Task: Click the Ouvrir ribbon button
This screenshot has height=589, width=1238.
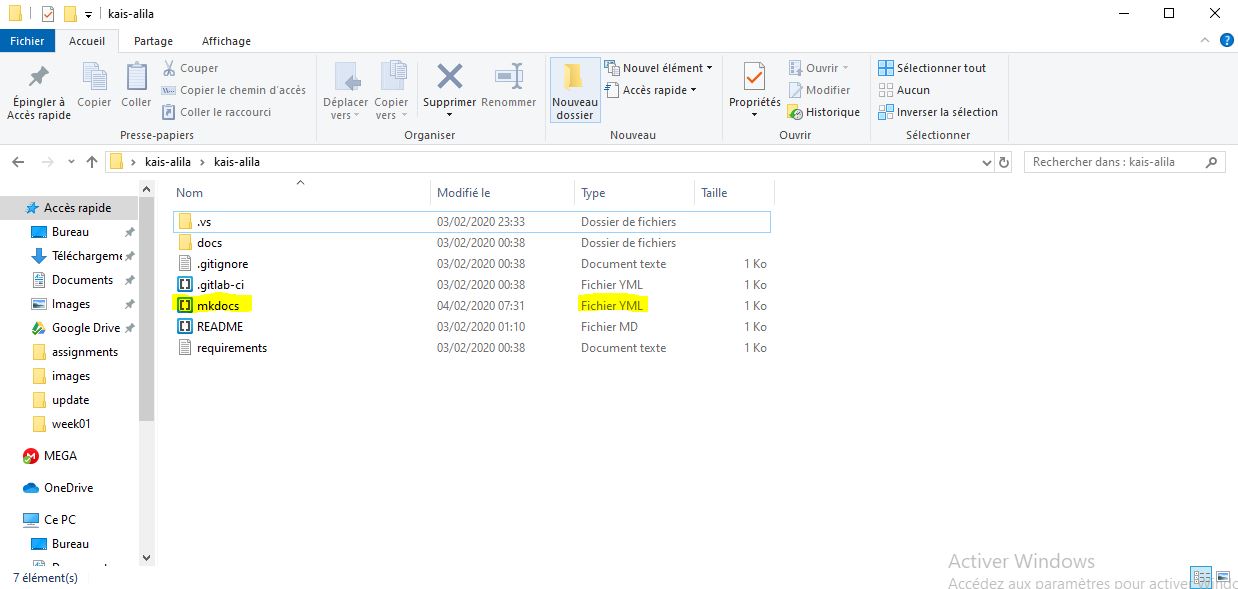Action: click(818, 68)
